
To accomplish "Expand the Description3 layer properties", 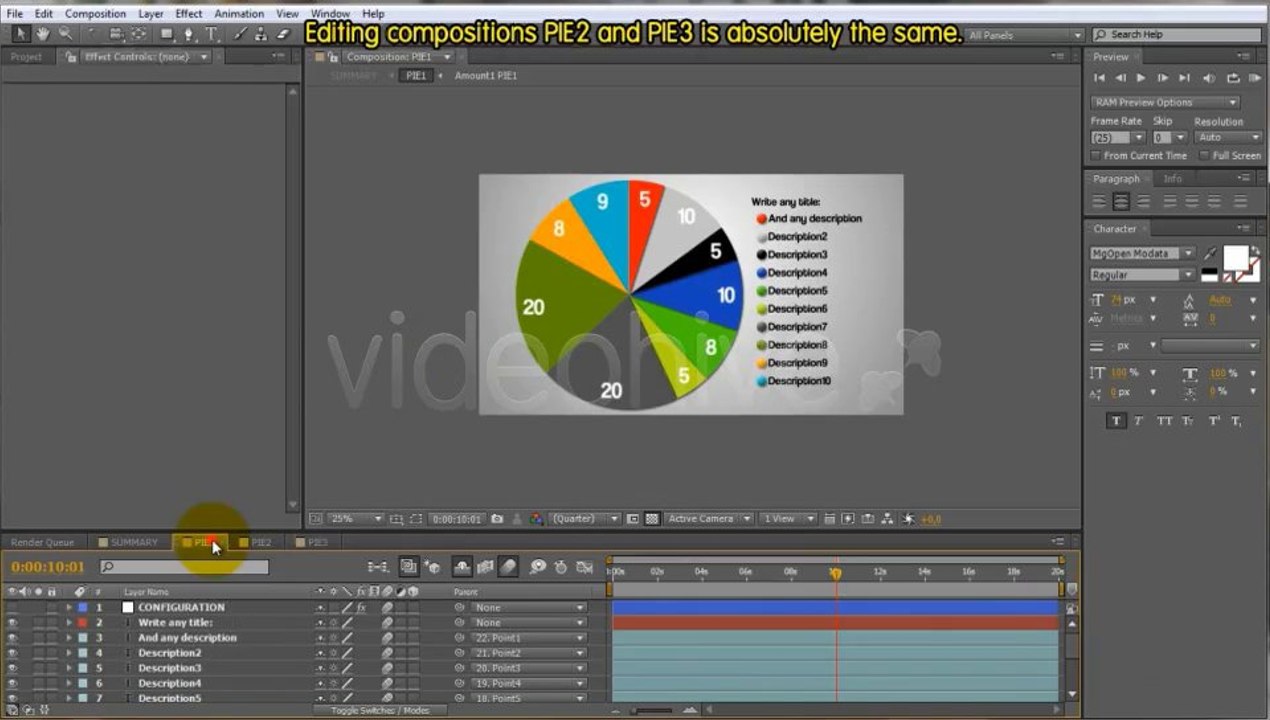I will pyautogui.click(x=69, y=668).
